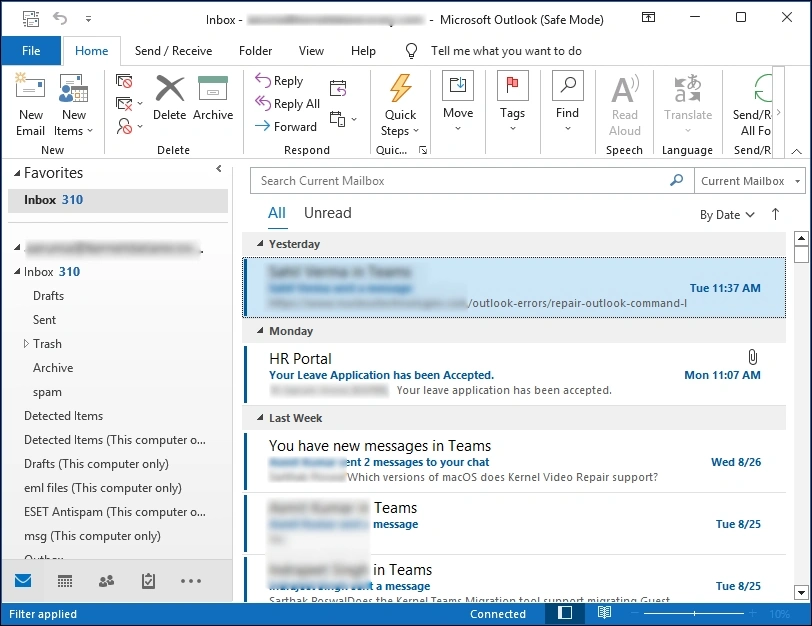Open Customize Quick Access Toolbar dropdown

click(89, 19)
